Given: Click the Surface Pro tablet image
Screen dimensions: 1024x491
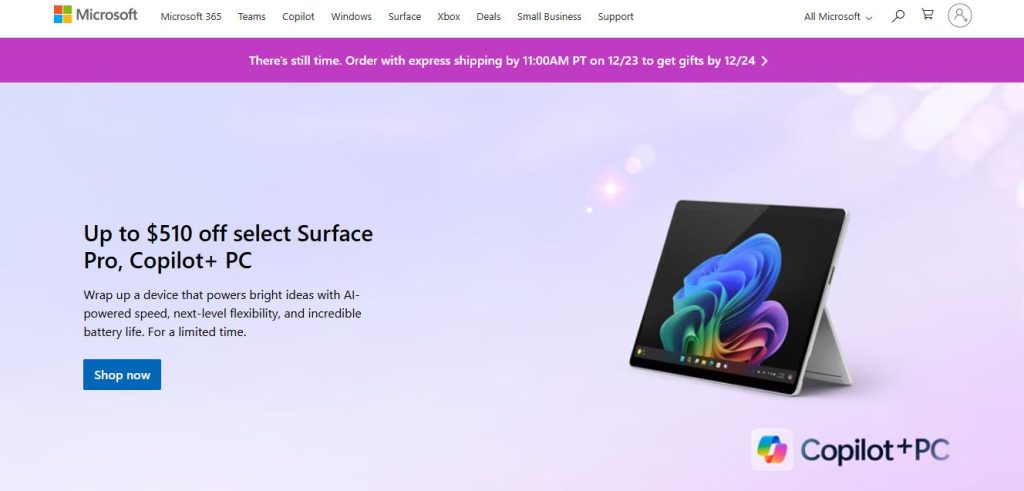Looking at the screenshot, I should [x=741, y=297].
